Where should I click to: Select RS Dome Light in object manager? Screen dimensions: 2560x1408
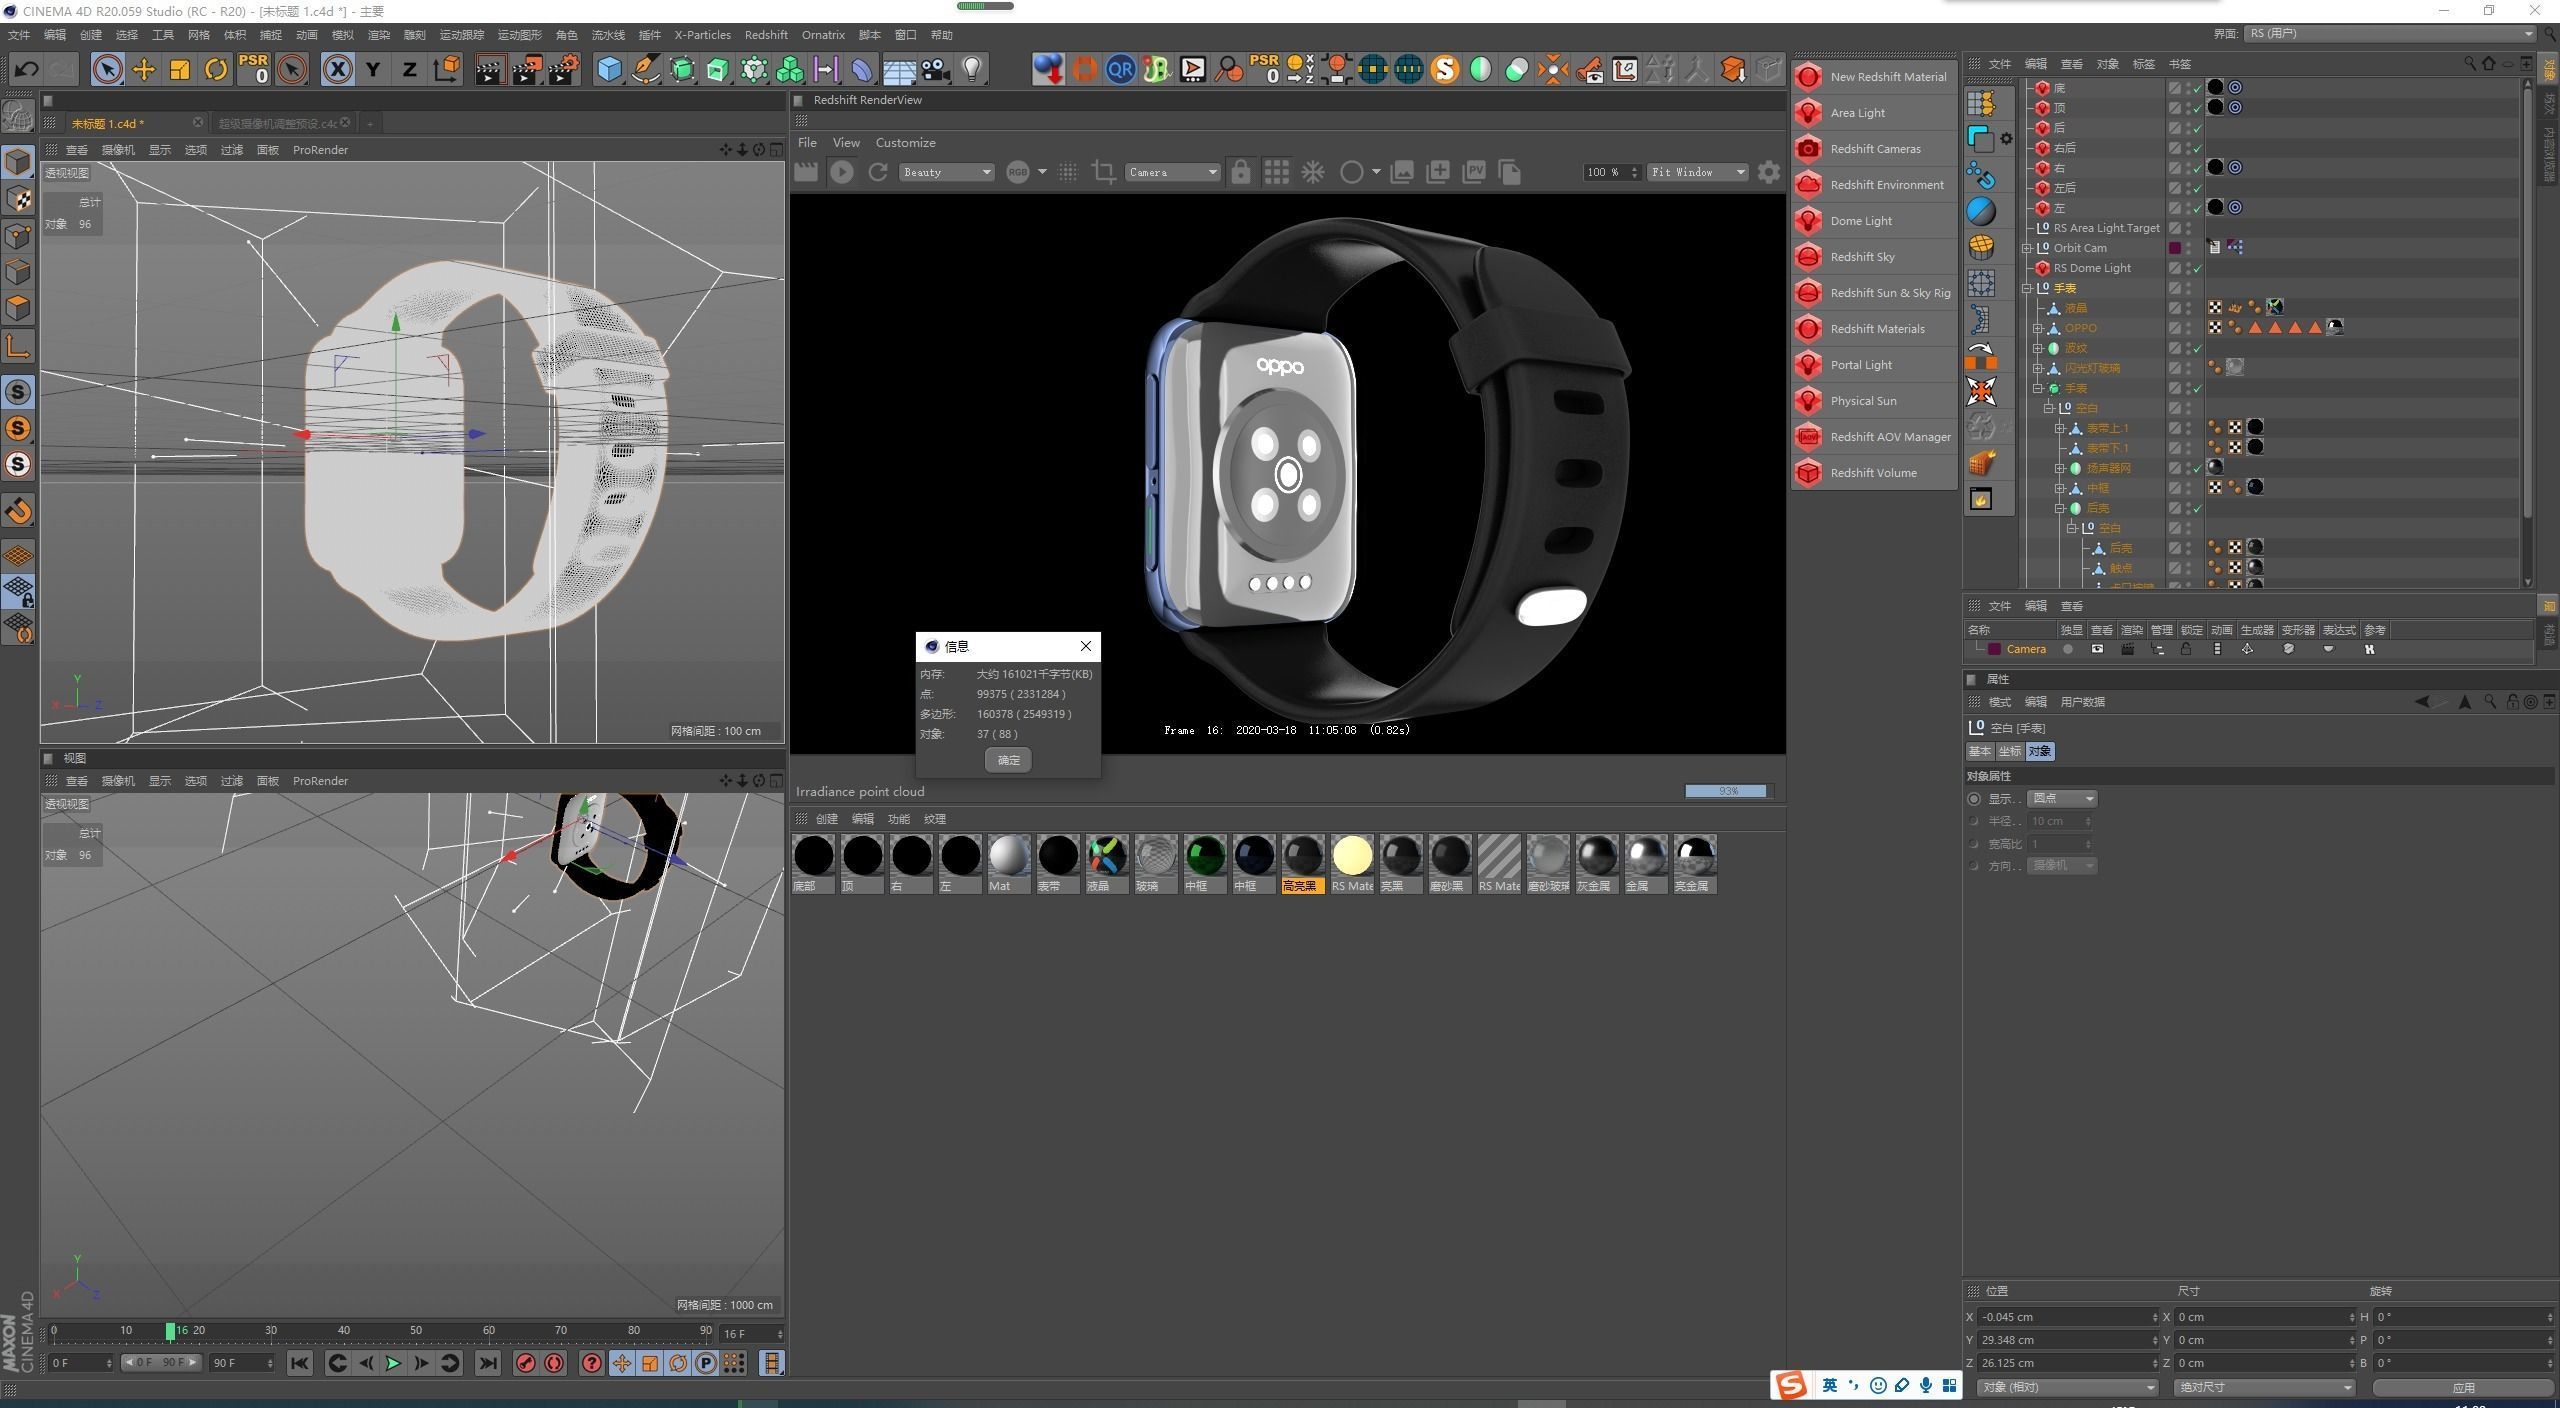2091,268
